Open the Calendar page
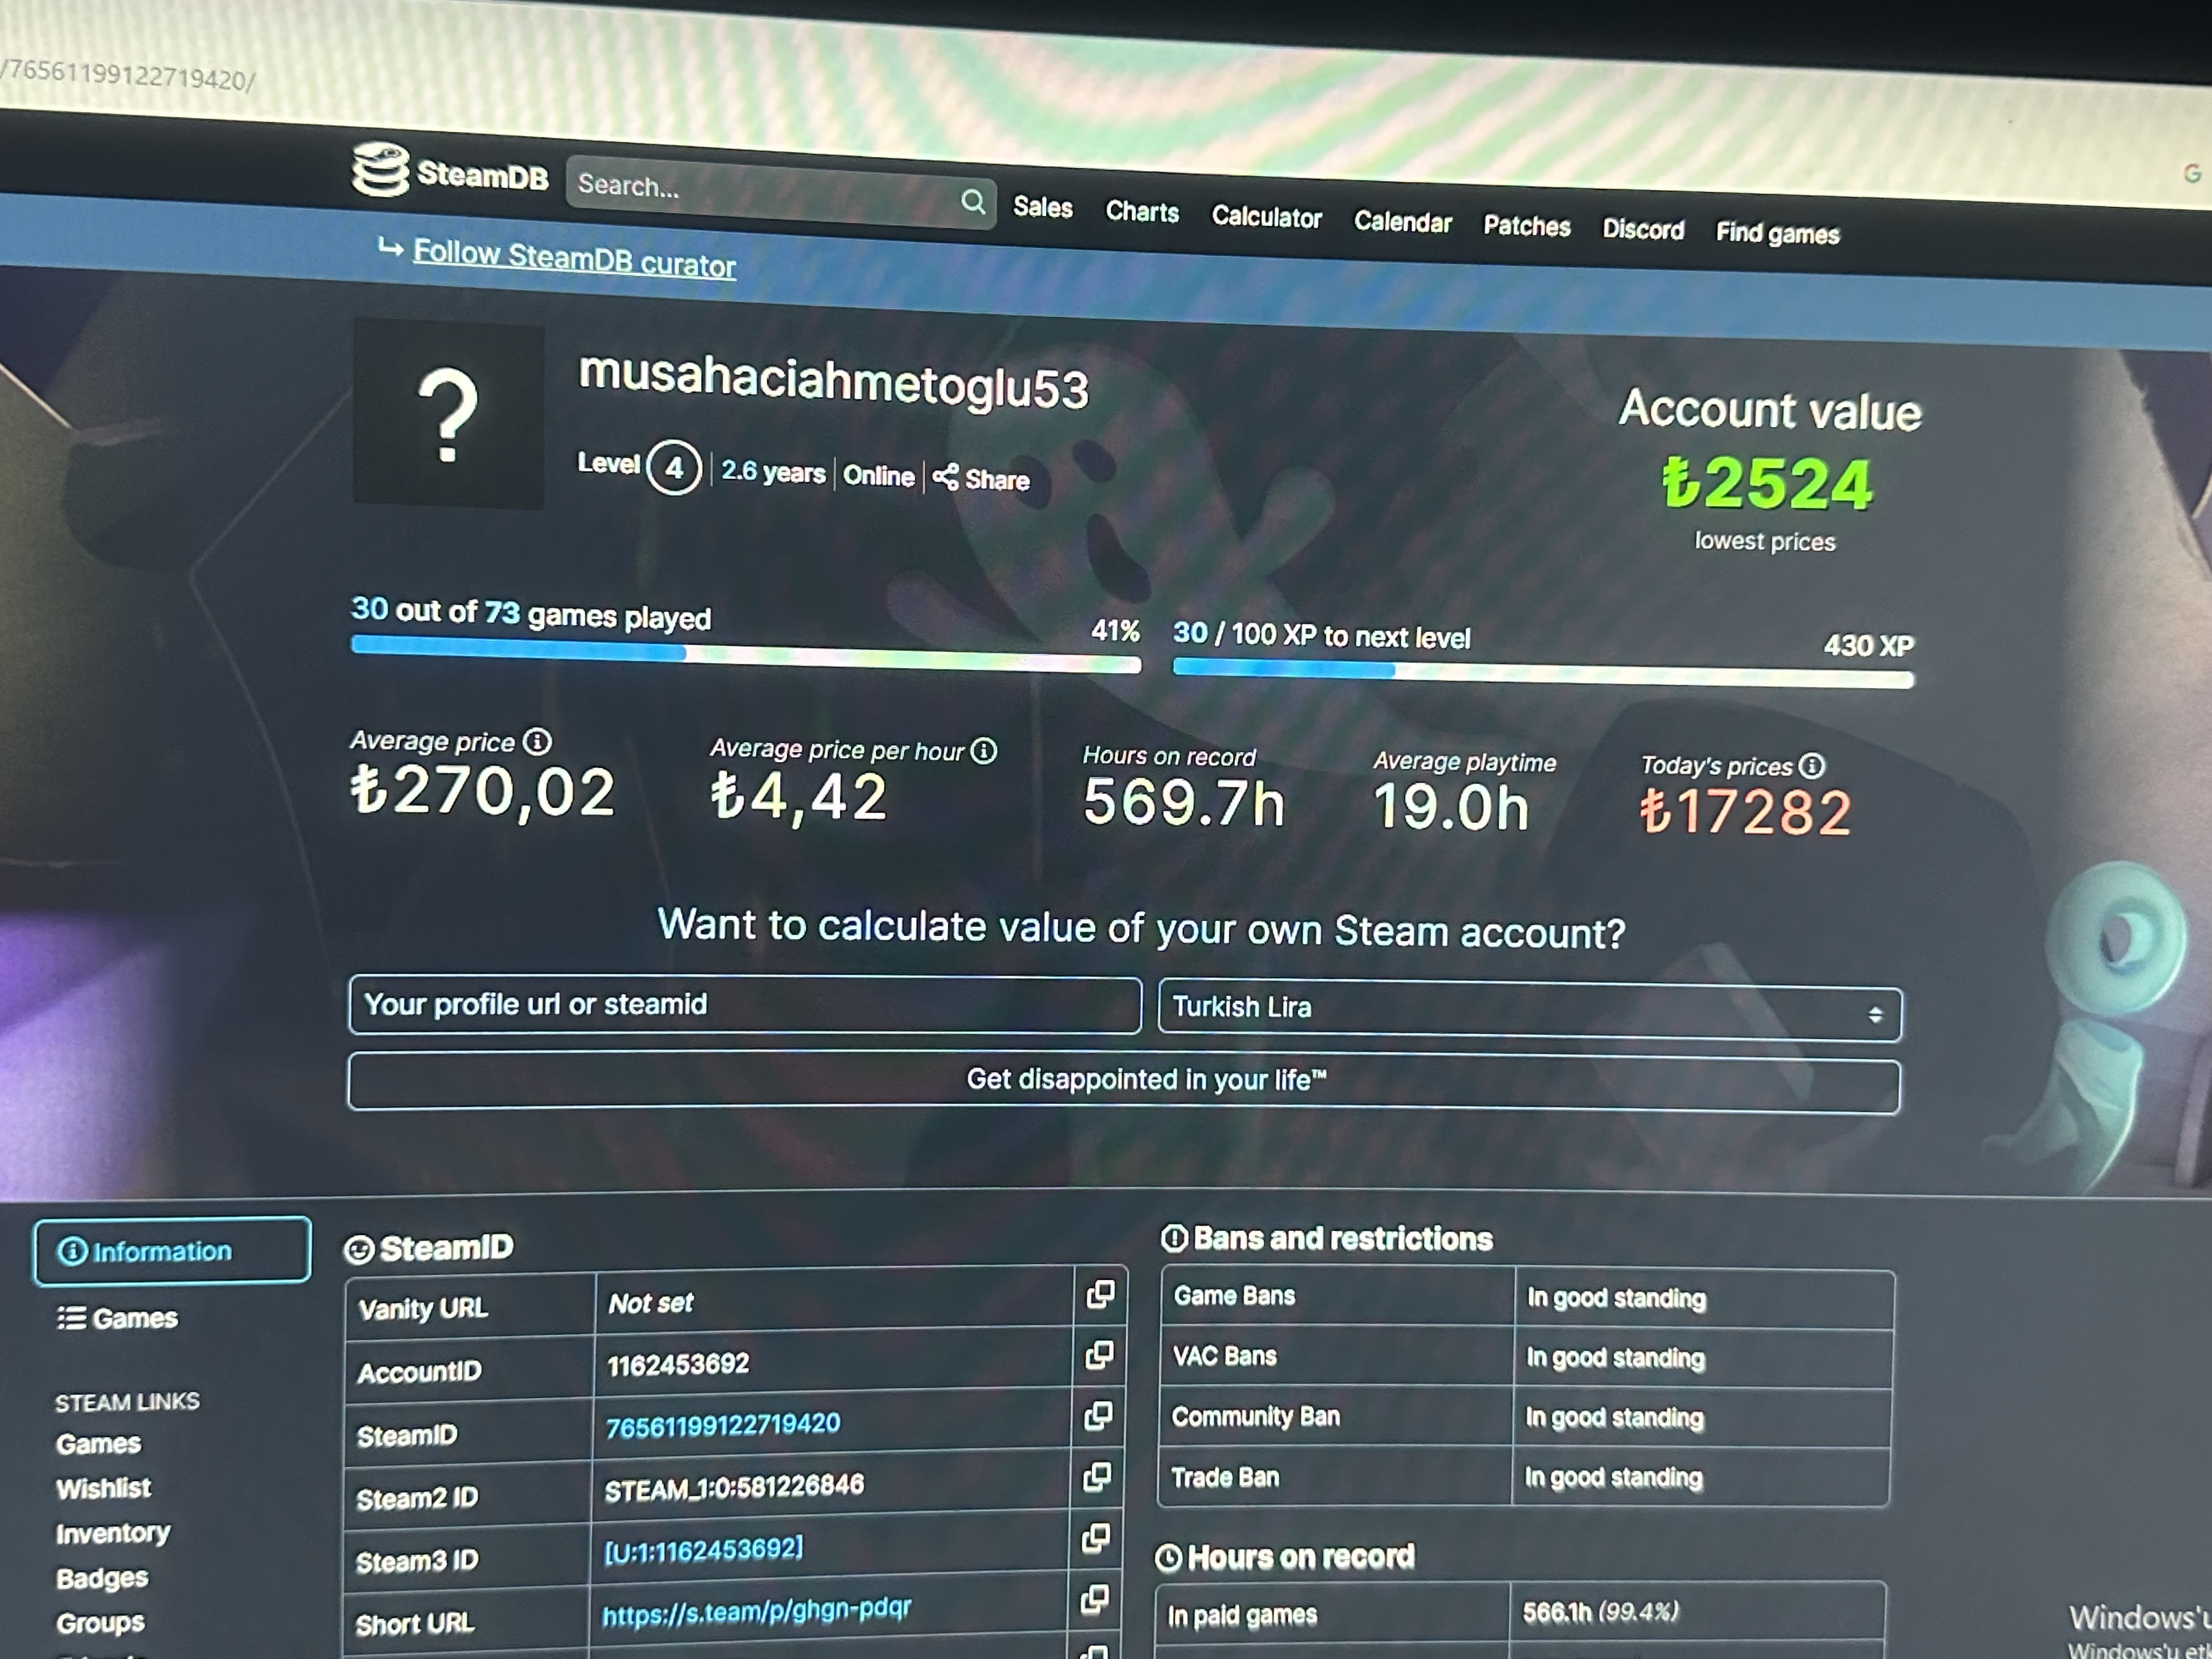This screenshot has width=2212, height=1659. click(1402, 222)
